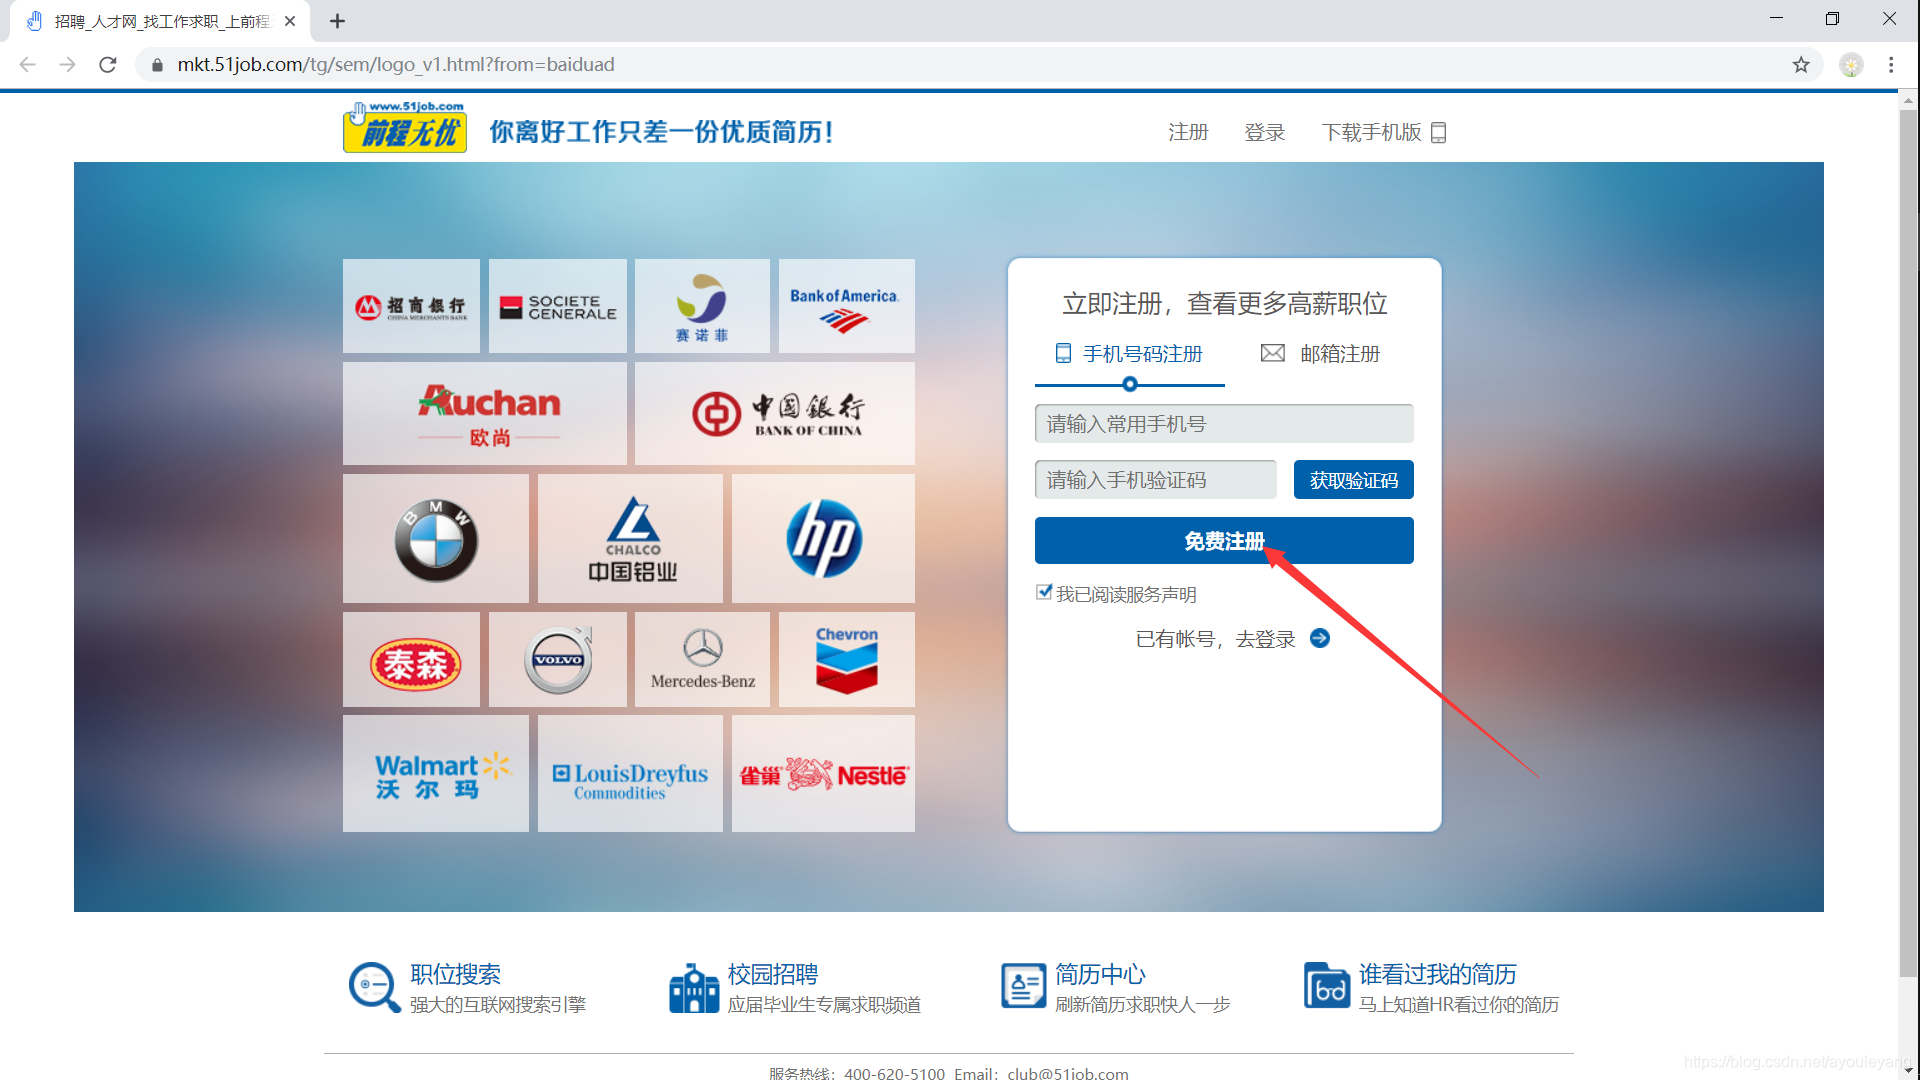Open the 校园招聘 heading link
This screenshot has height=1080, width=1920.
[773, 974]
